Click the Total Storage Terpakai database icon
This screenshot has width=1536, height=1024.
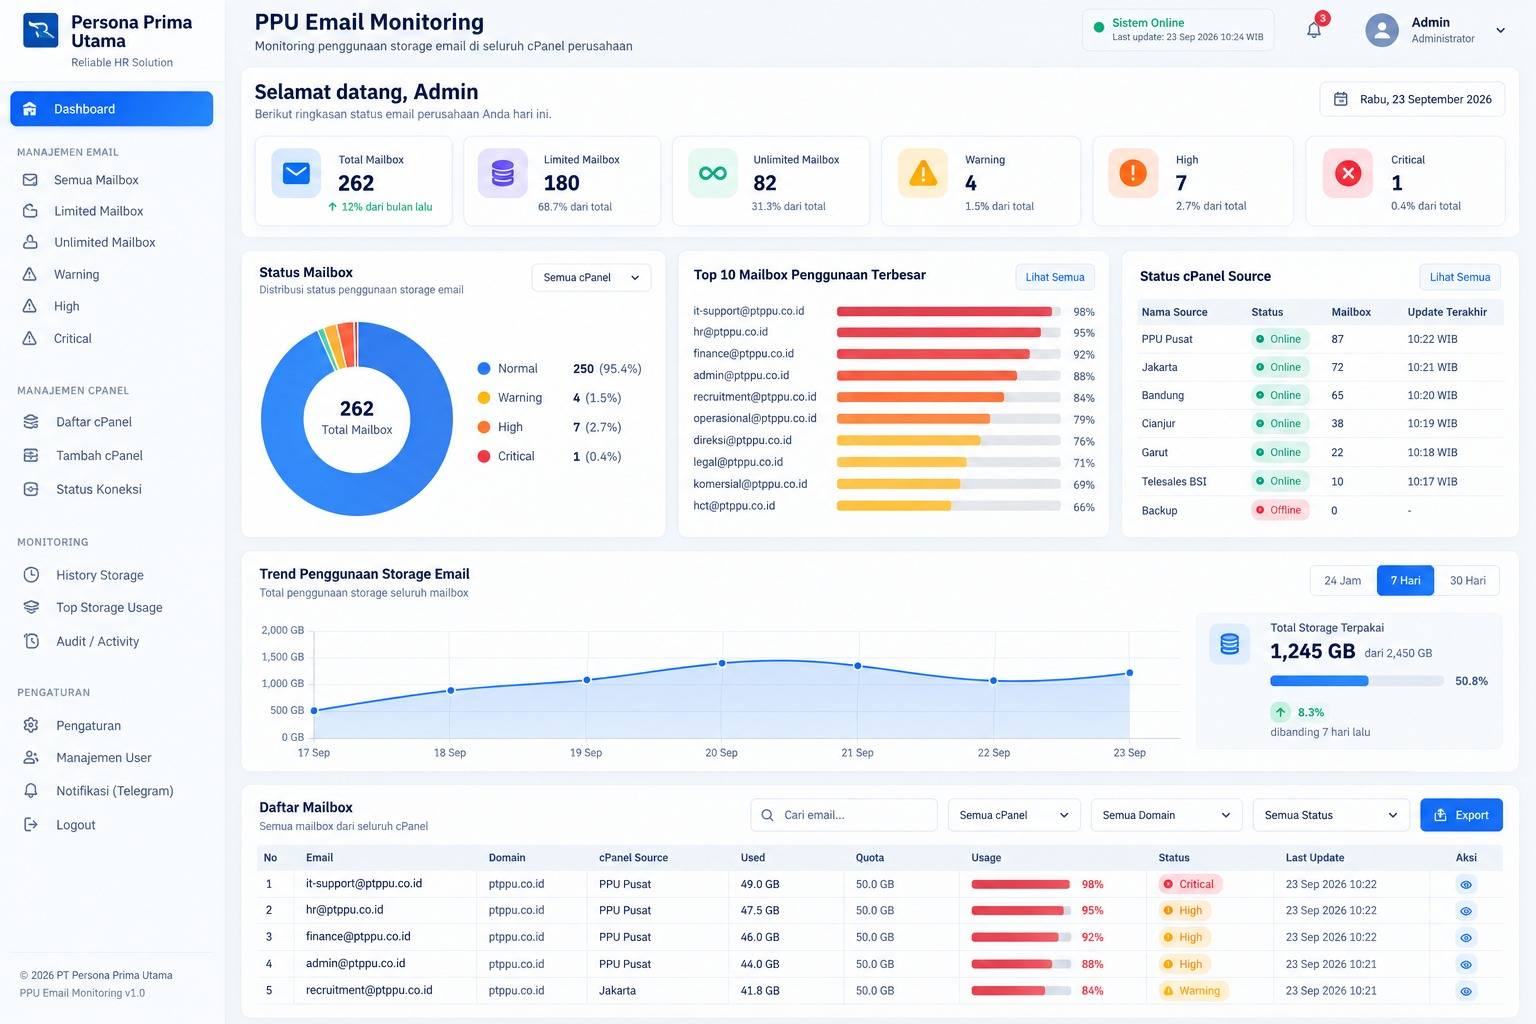[1230, 644]
